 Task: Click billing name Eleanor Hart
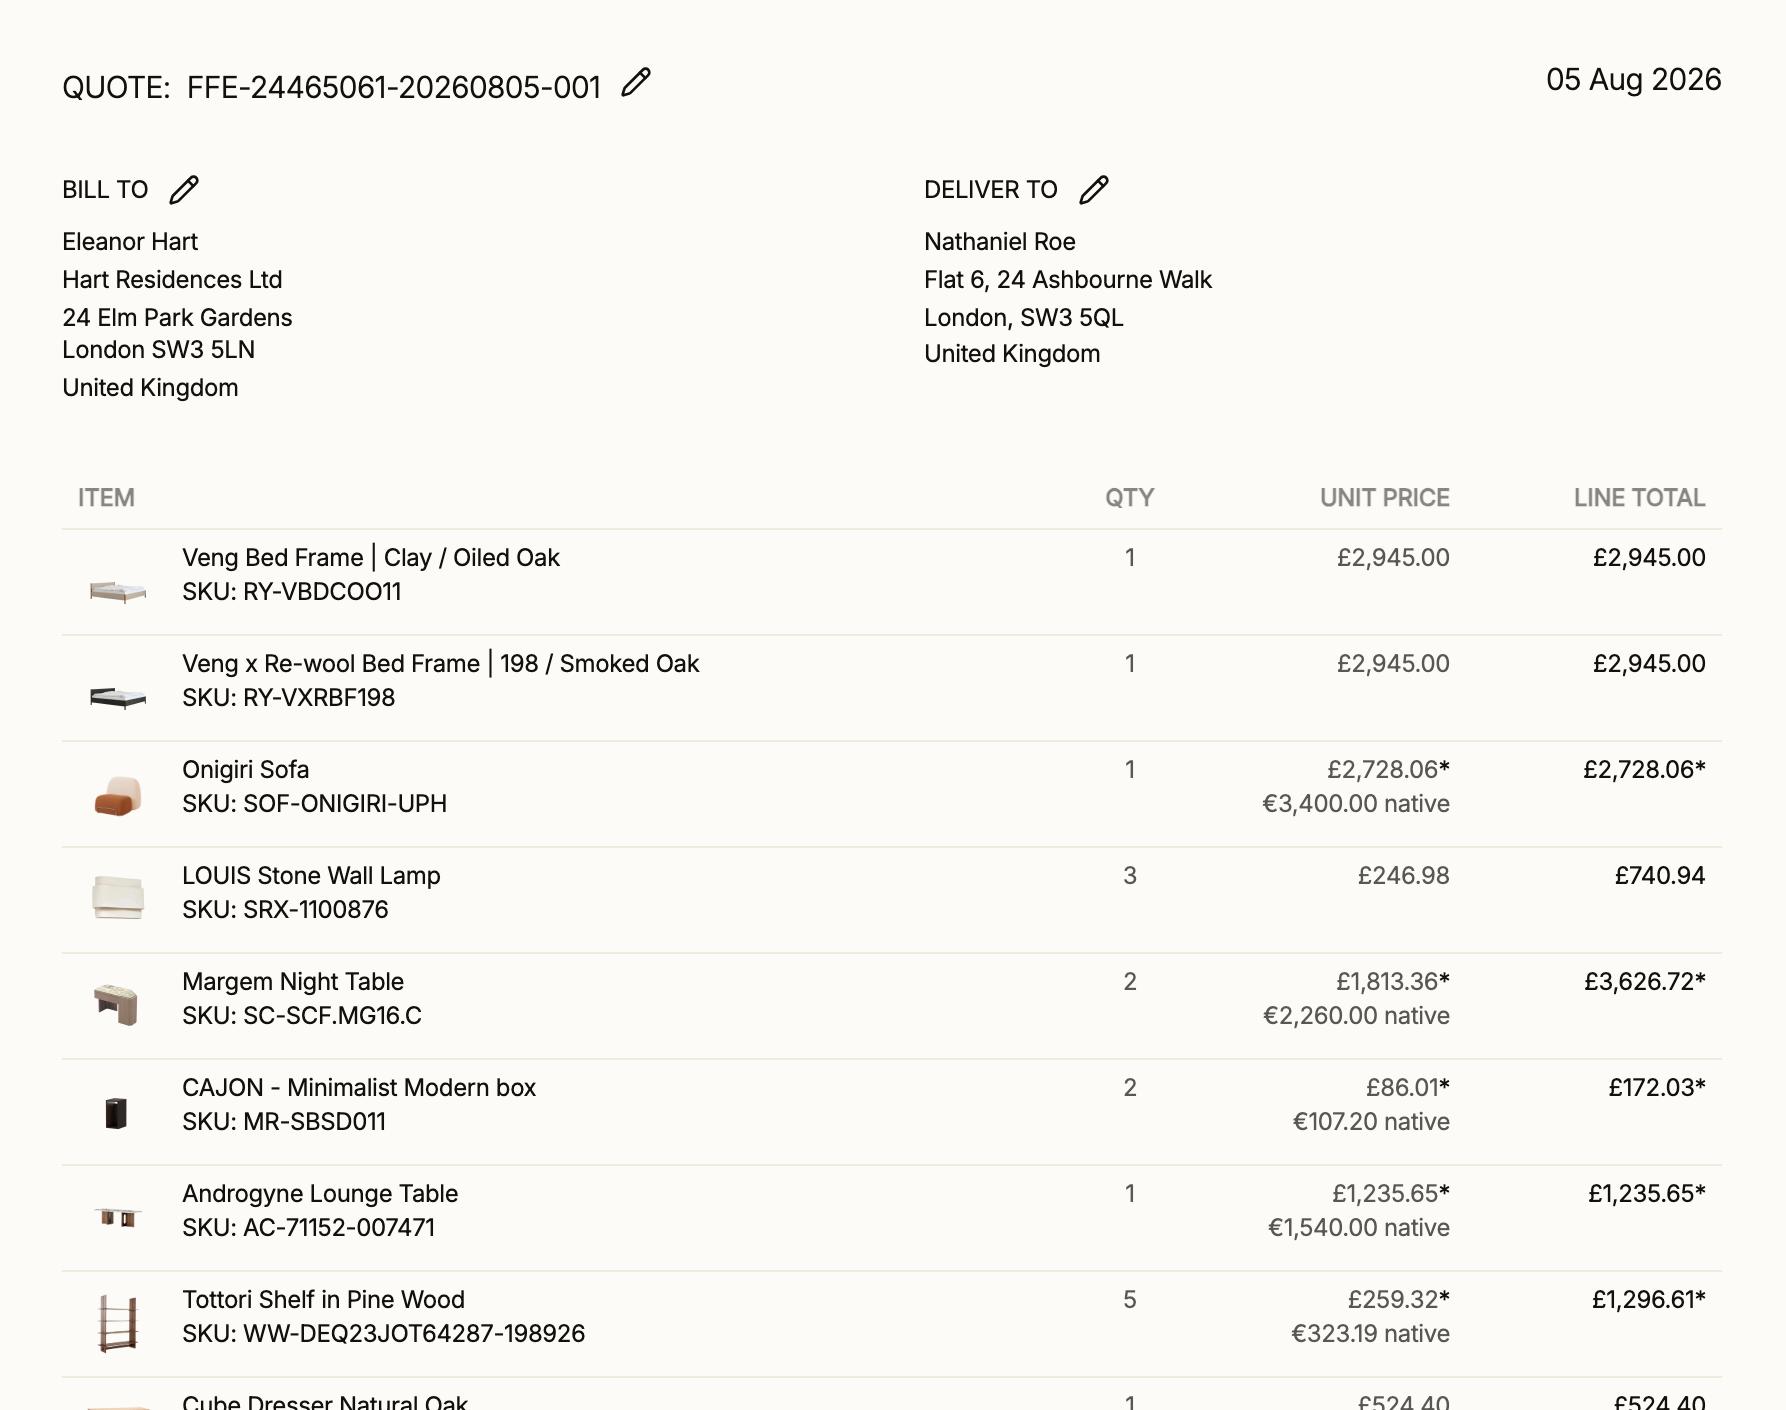tap(130, 242)
